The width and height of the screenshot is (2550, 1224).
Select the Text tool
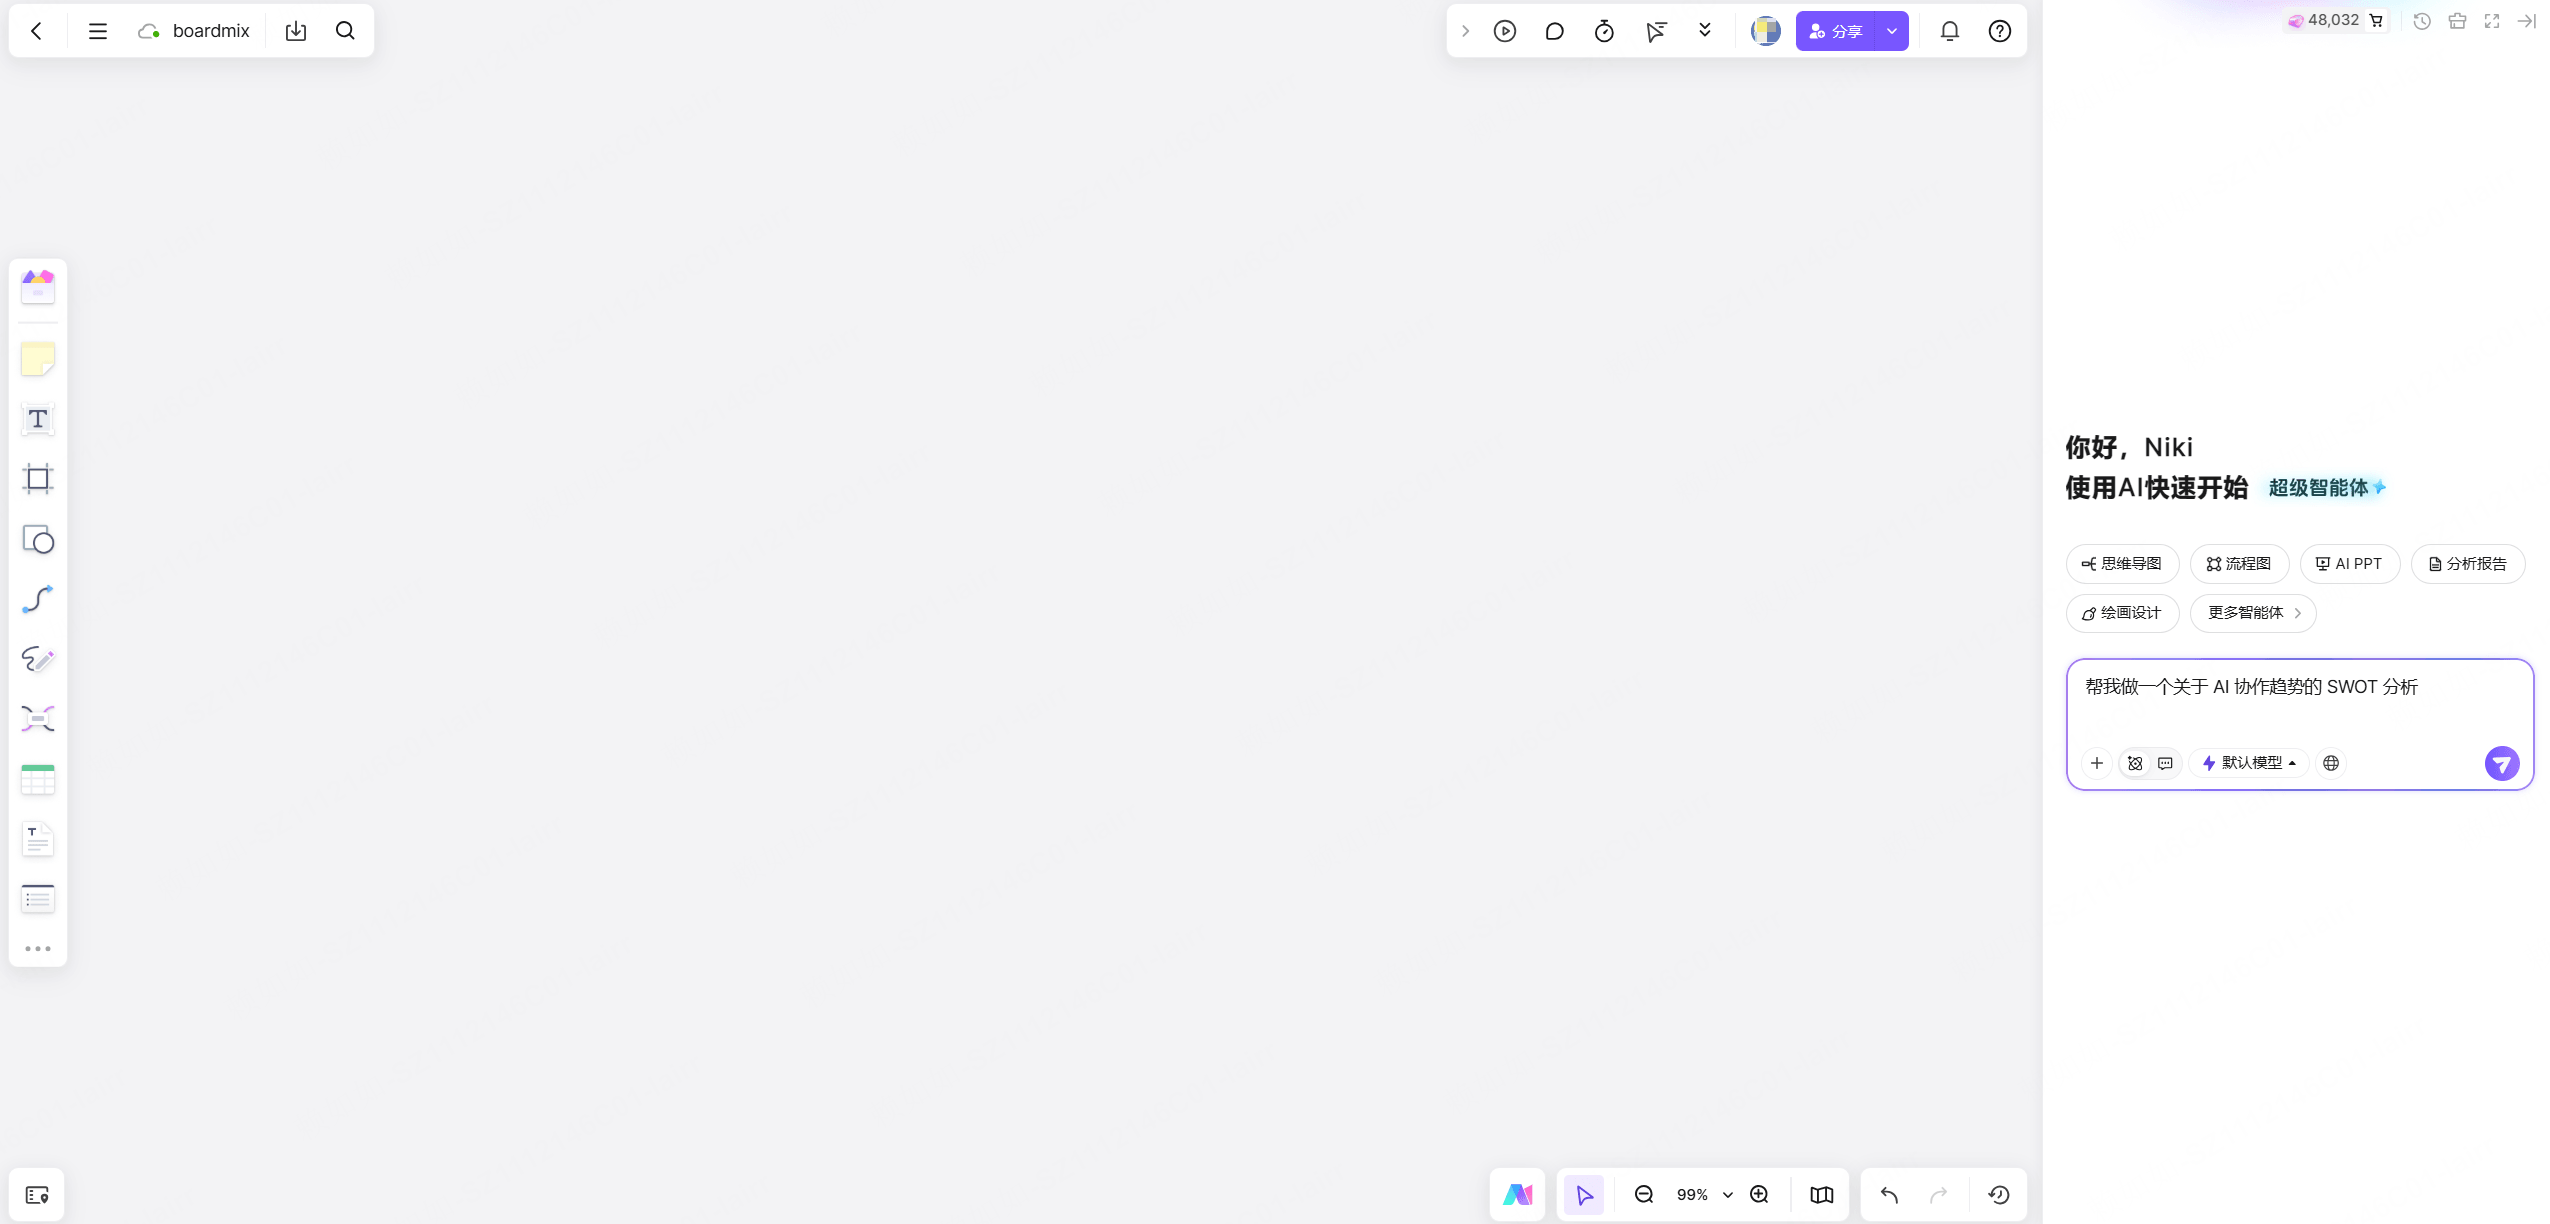click(38, 419)
